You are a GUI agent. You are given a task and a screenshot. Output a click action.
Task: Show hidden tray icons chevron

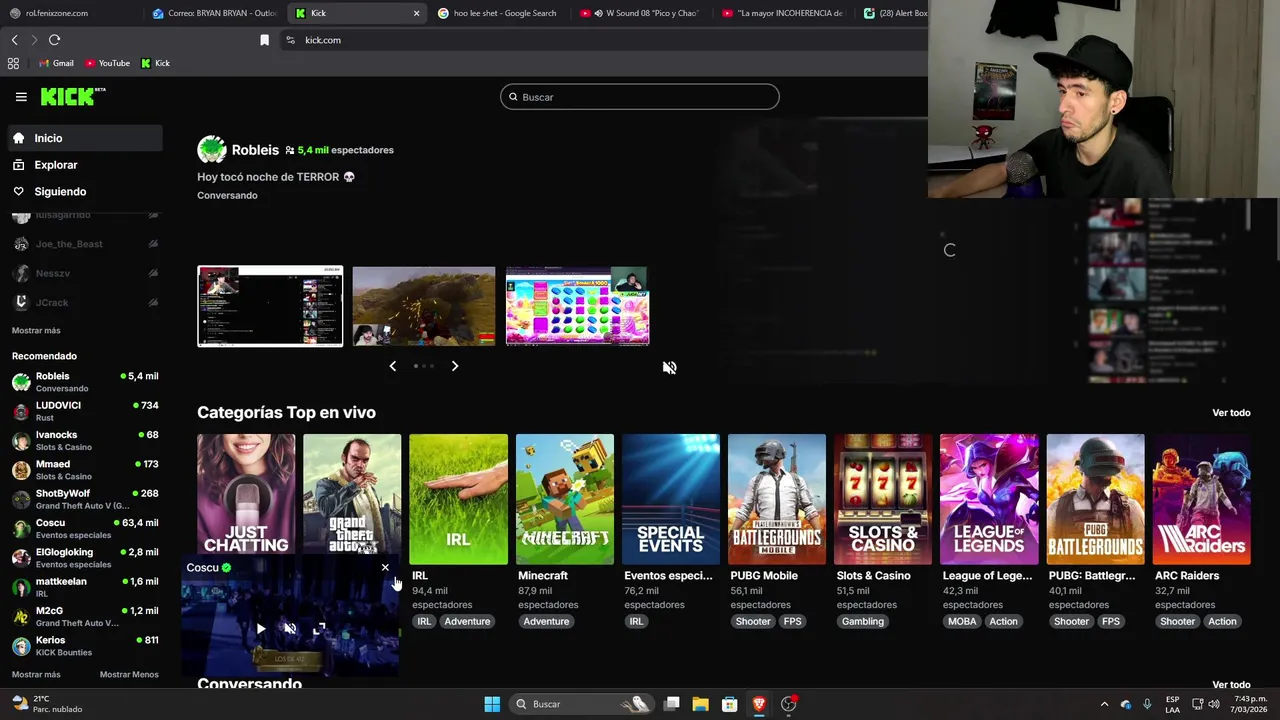pos(1104,704)
